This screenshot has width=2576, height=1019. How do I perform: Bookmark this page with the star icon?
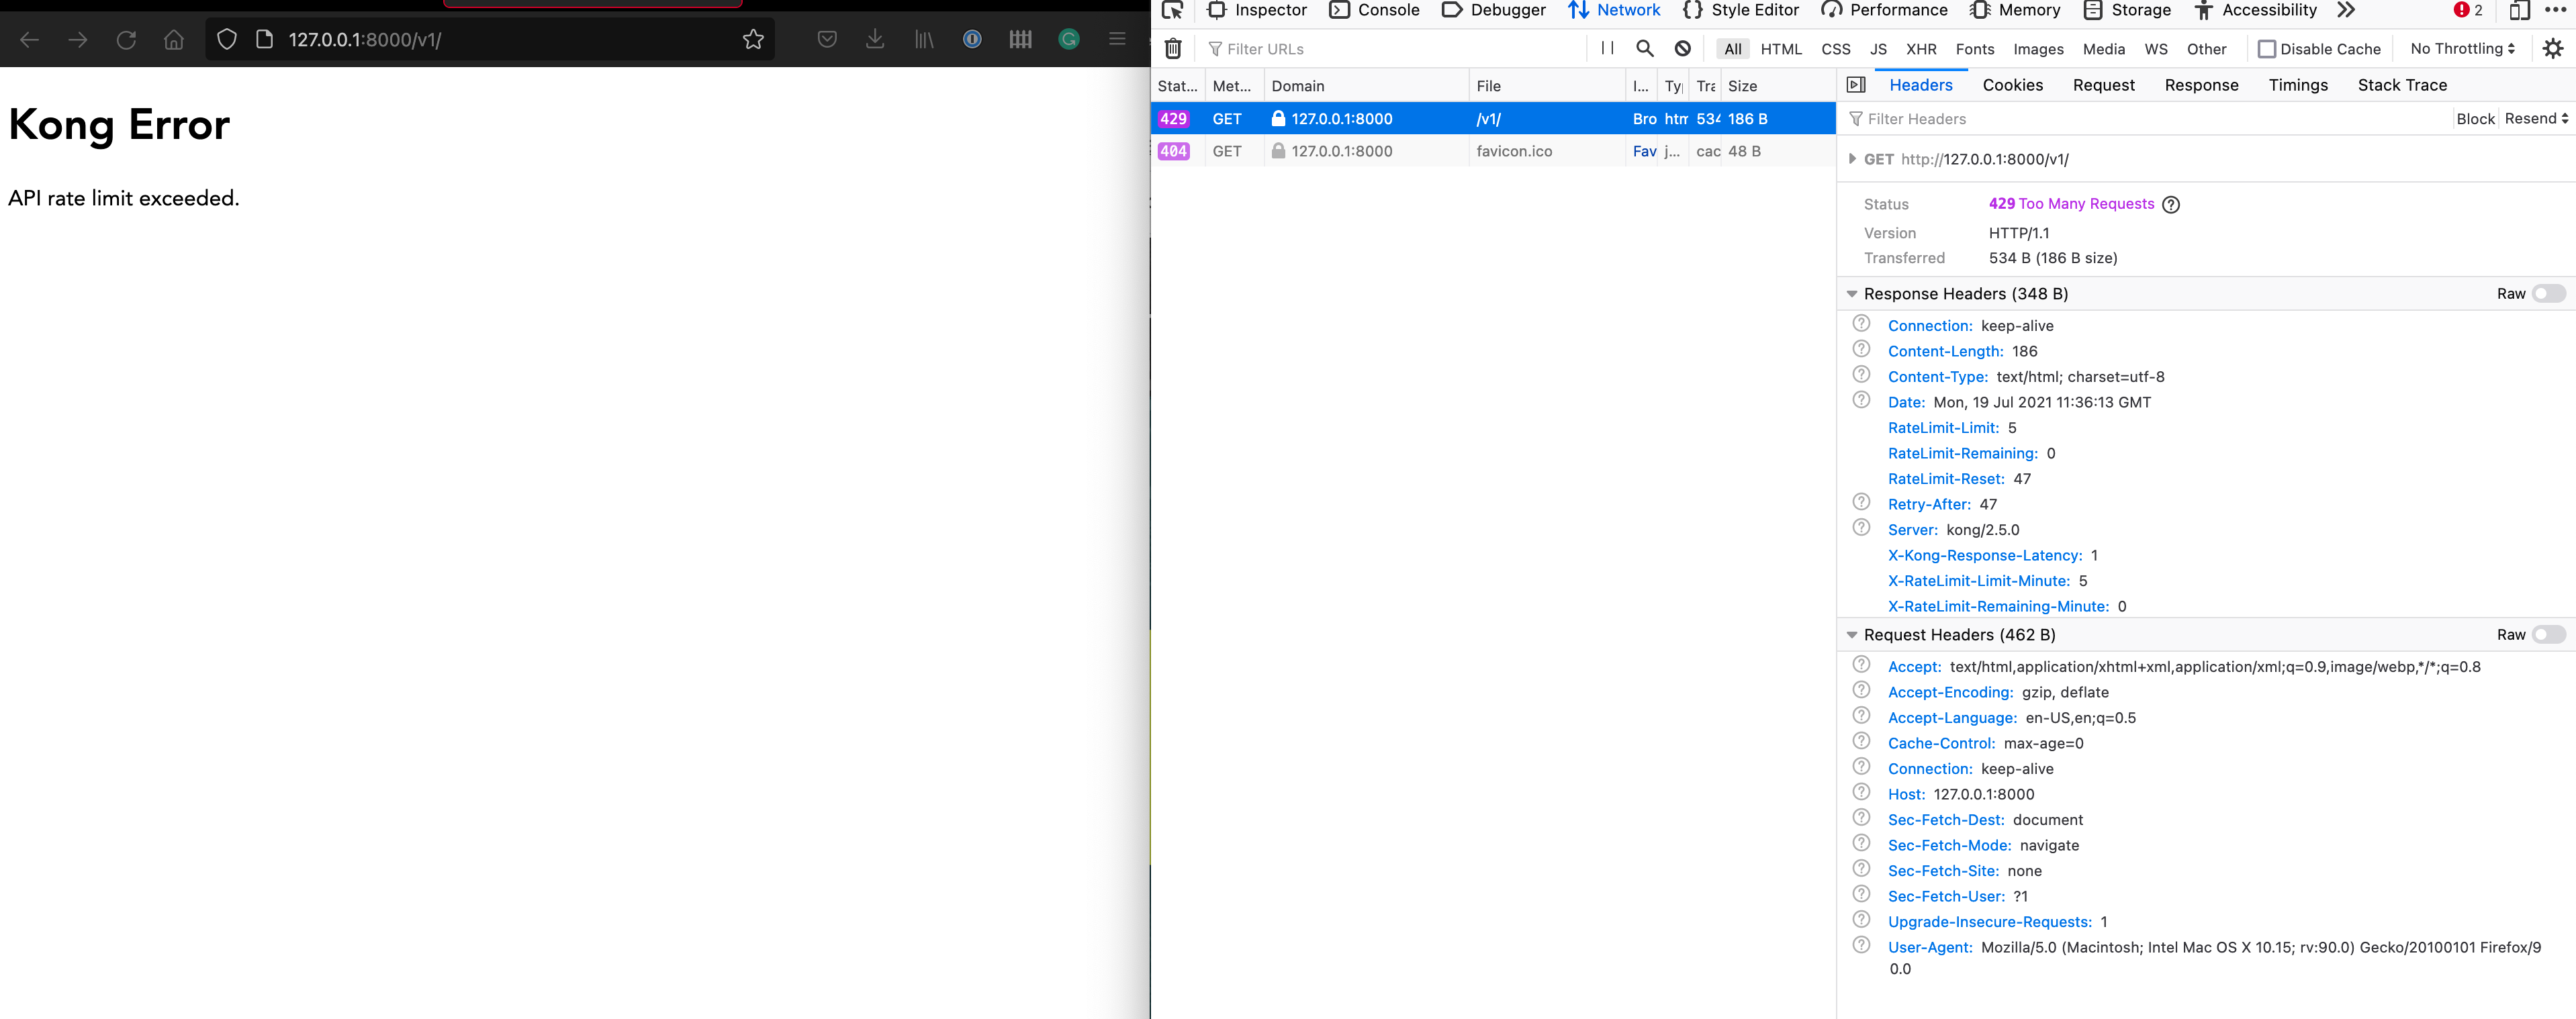pyautogui.click(x=753, y=39)
